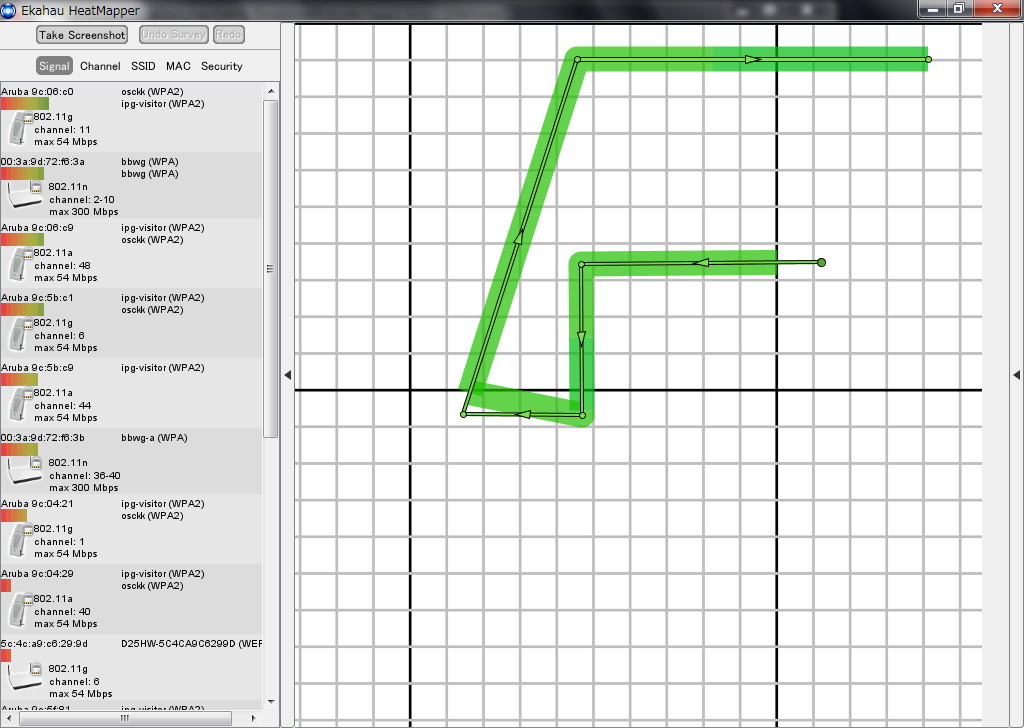Click the 'Aruba 9c:06:c0' label
The image size is (1024, 728).
coord(37,91)
